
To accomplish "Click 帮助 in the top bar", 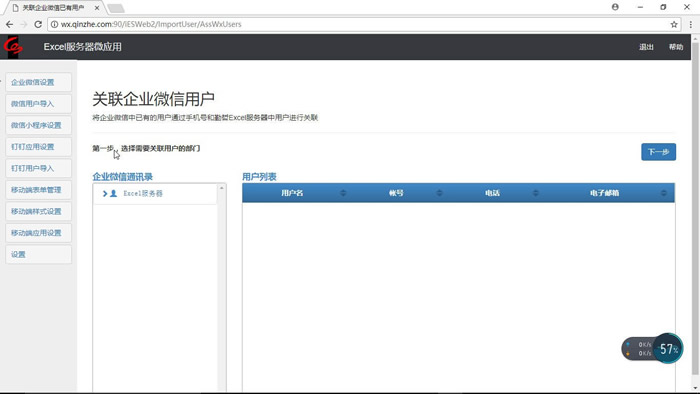I will 676,47.
